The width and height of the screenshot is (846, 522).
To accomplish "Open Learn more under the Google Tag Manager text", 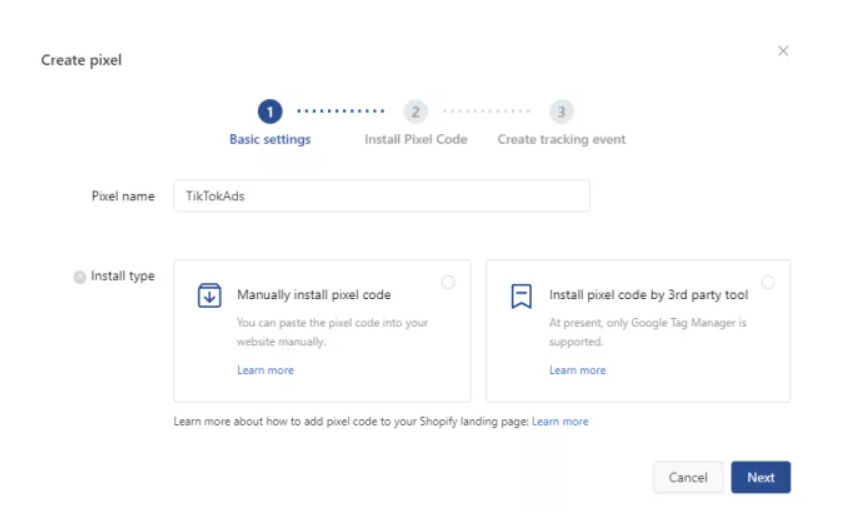I will pyautogui.click(x=577, y=370).
